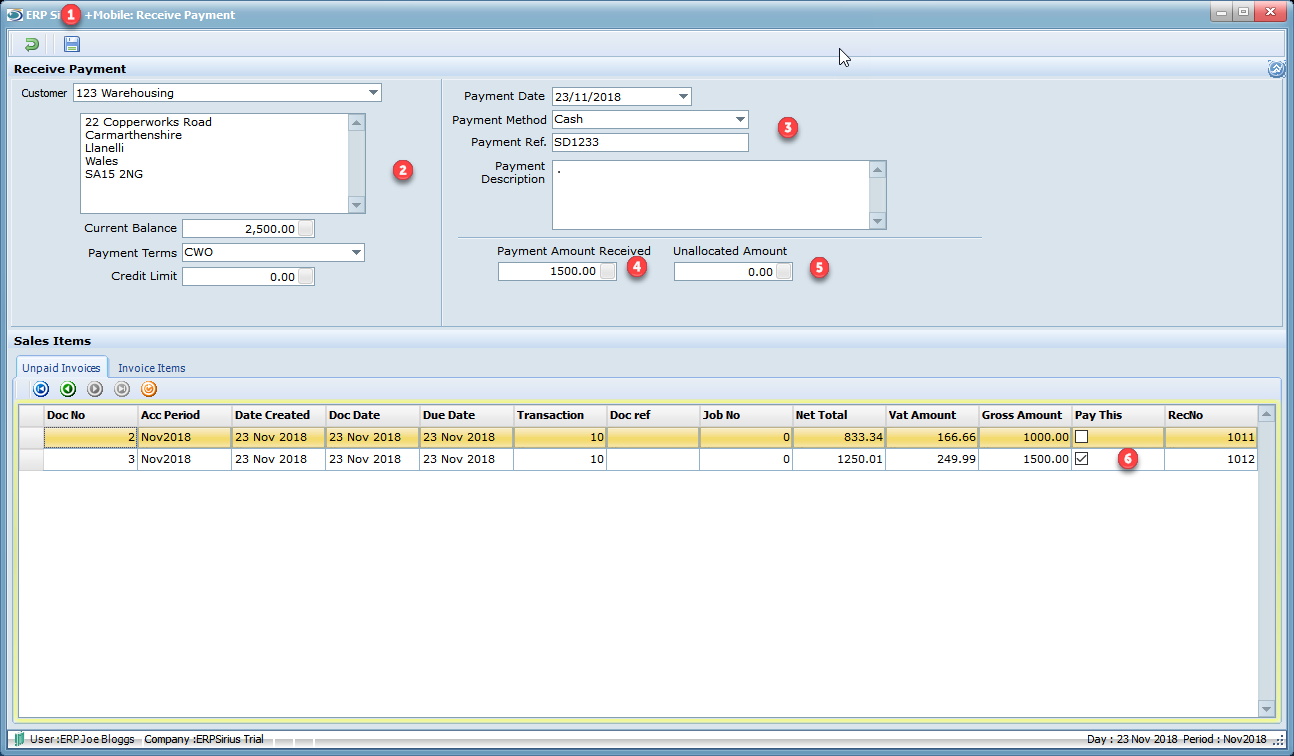Image resolution: width=1294 pixels, height=756 pixels.
Task: Click the Job No column header
Action: [746, 415]
